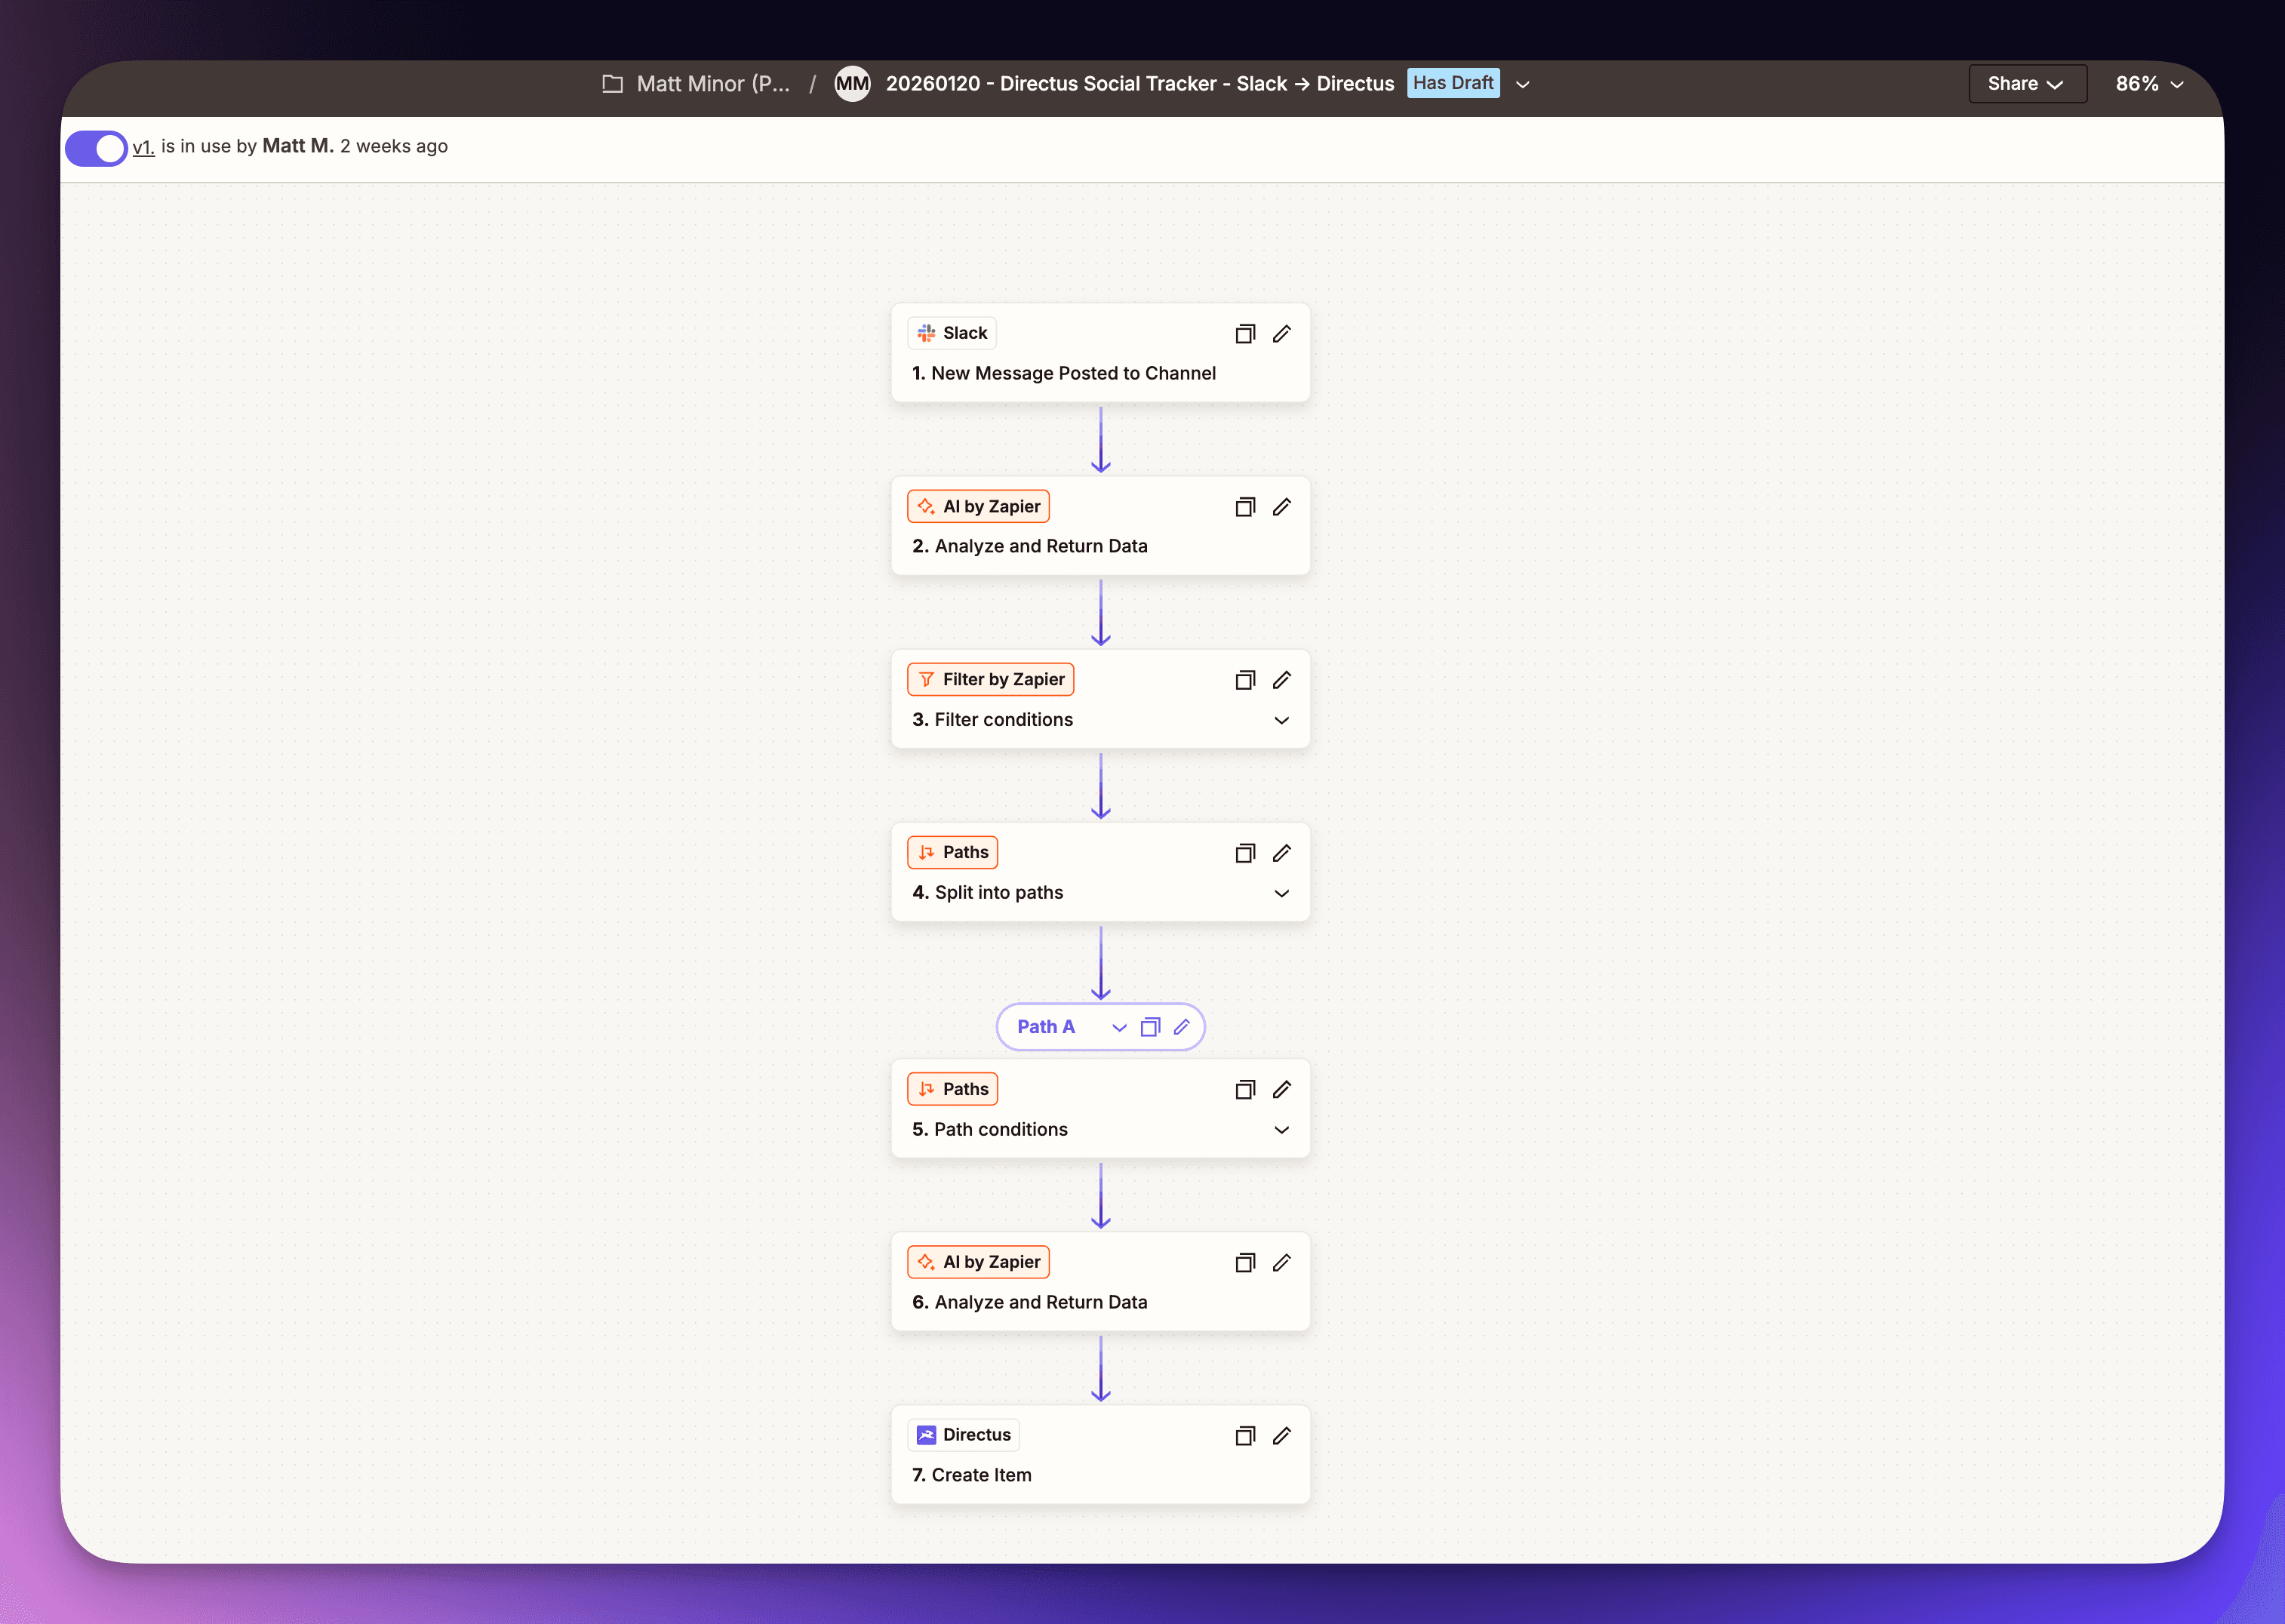Click the Directus app badge on step 7

click(x=964, y=1435)
